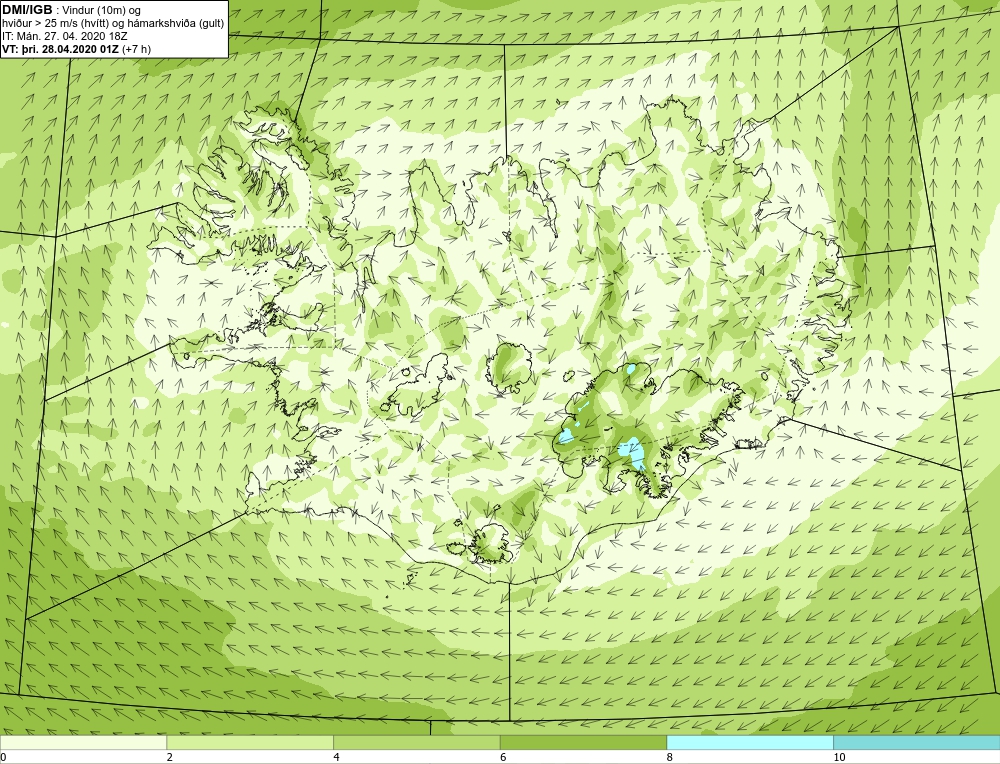1000x764 pixels.
Task: Click the legend tick label '6'
Action: [503, 757]
